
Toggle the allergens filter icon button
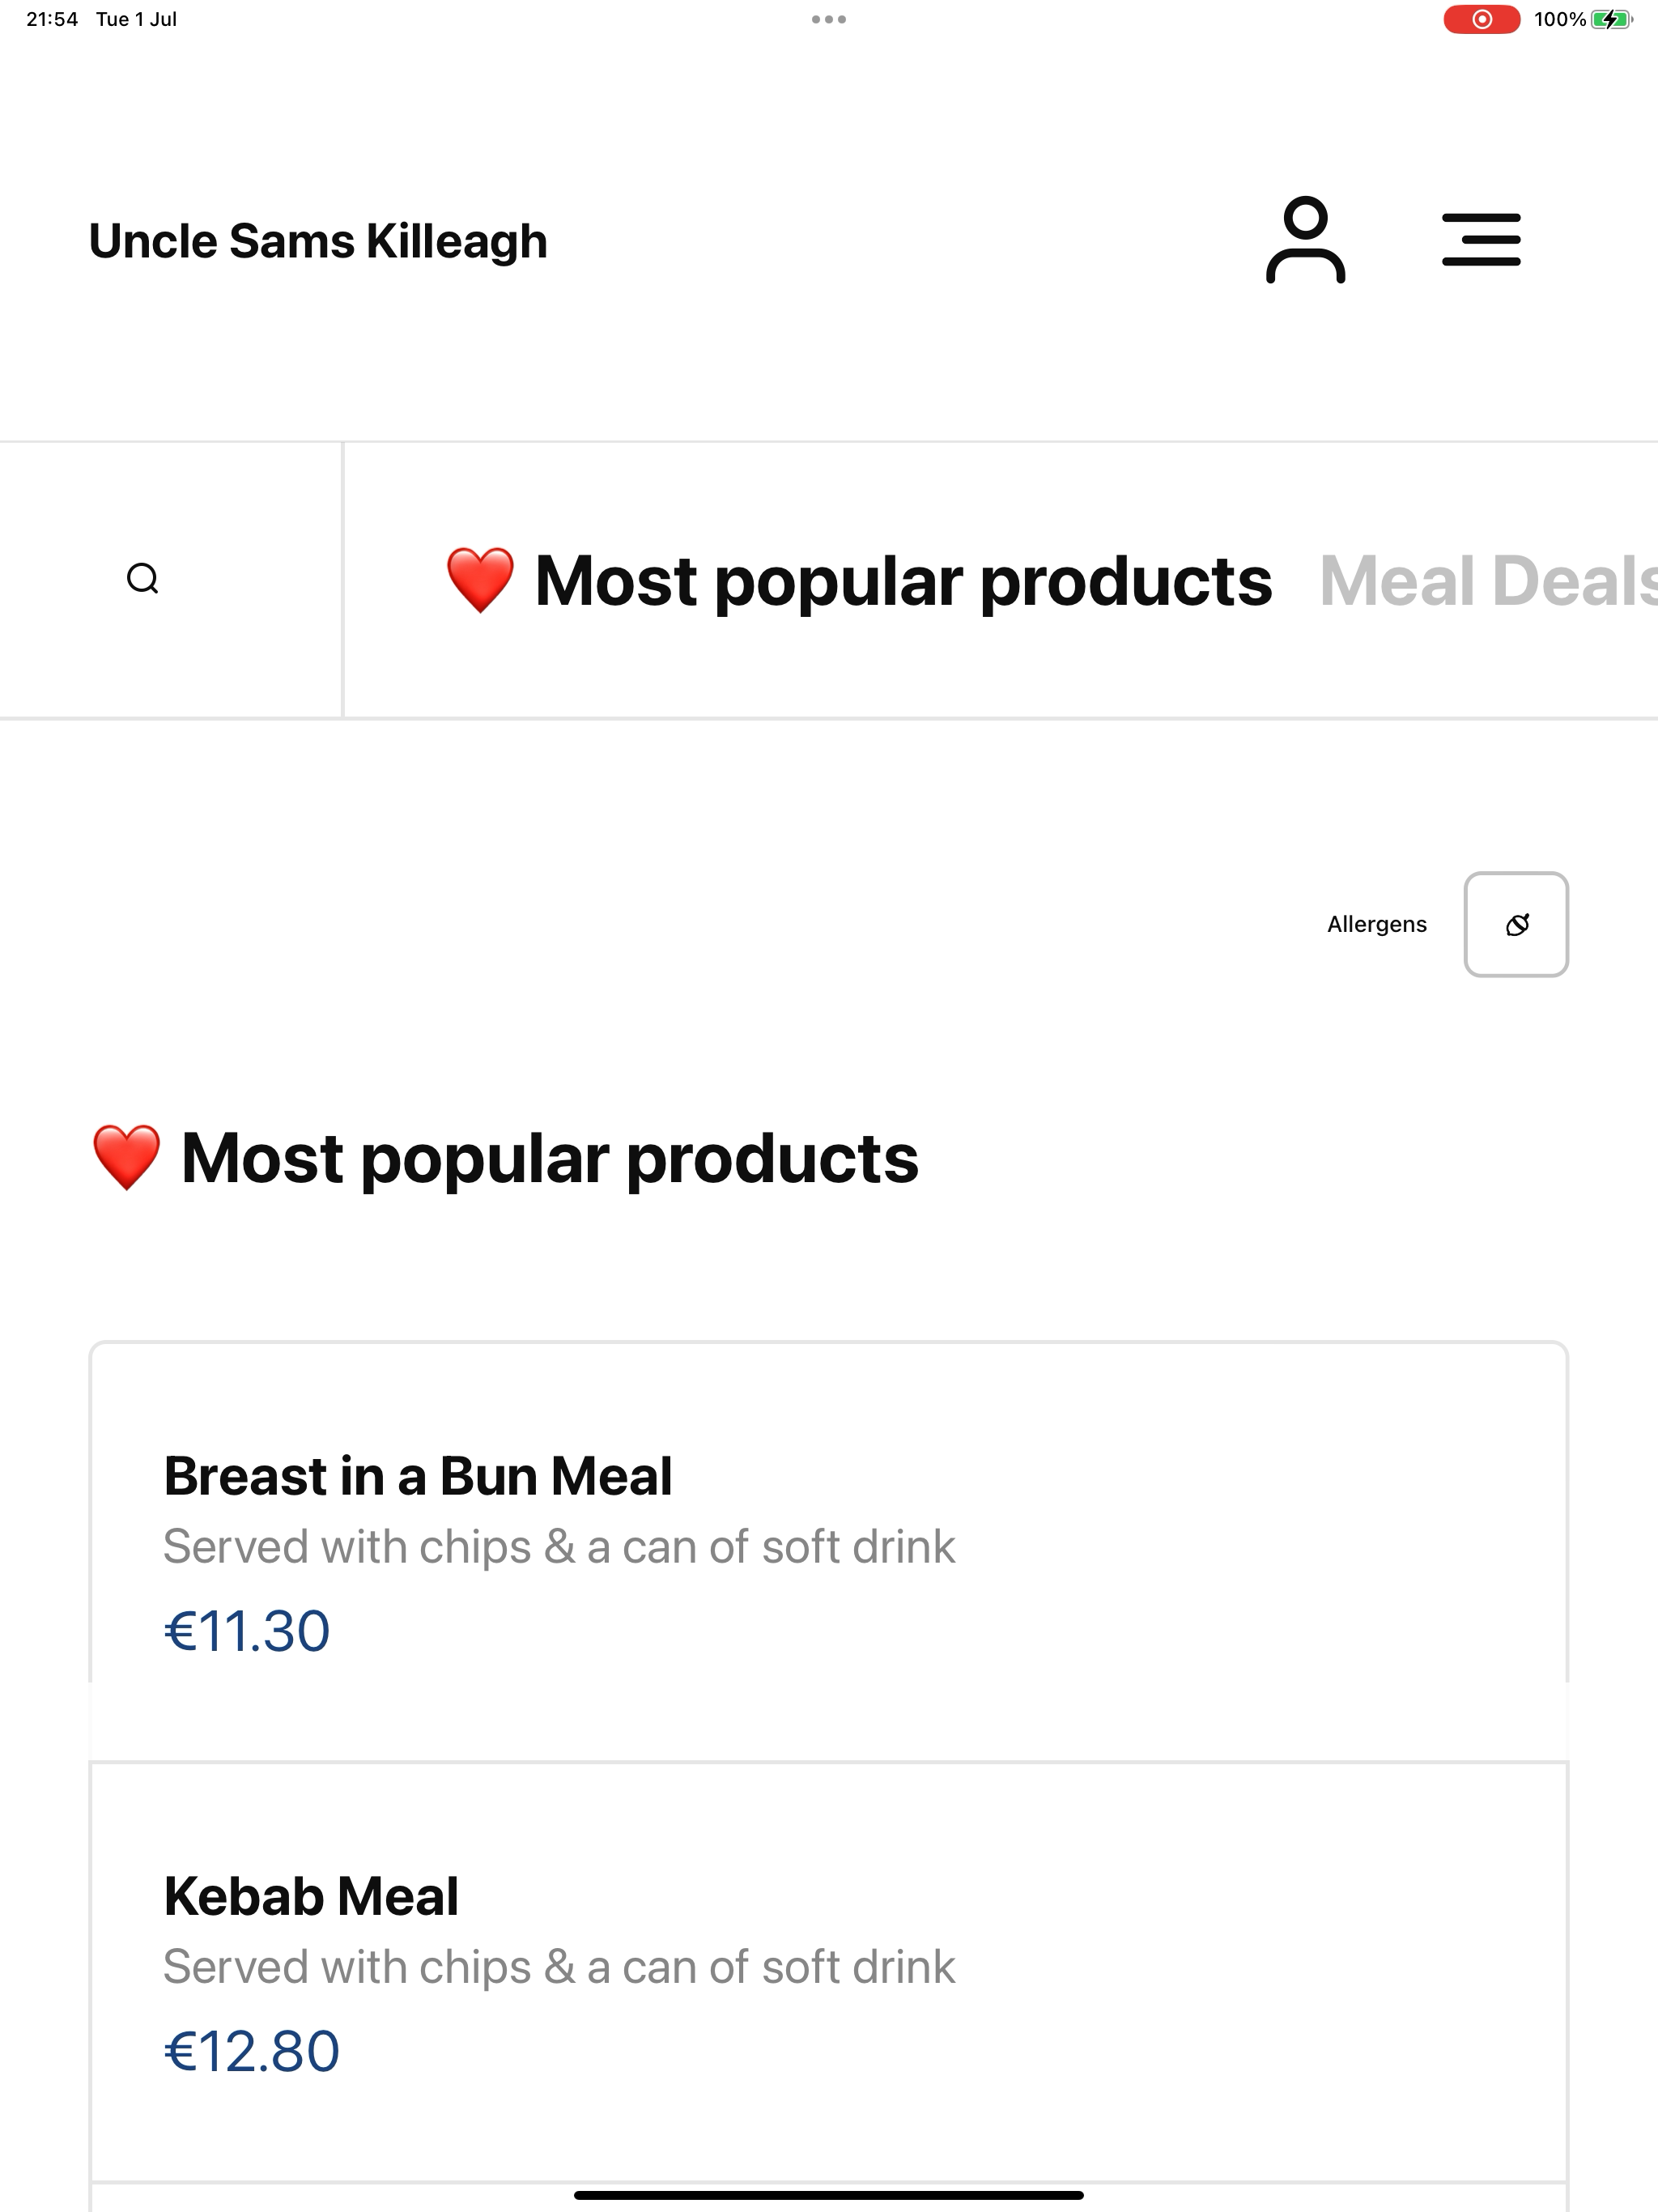pyautogui.click(x=1516, y=924)
